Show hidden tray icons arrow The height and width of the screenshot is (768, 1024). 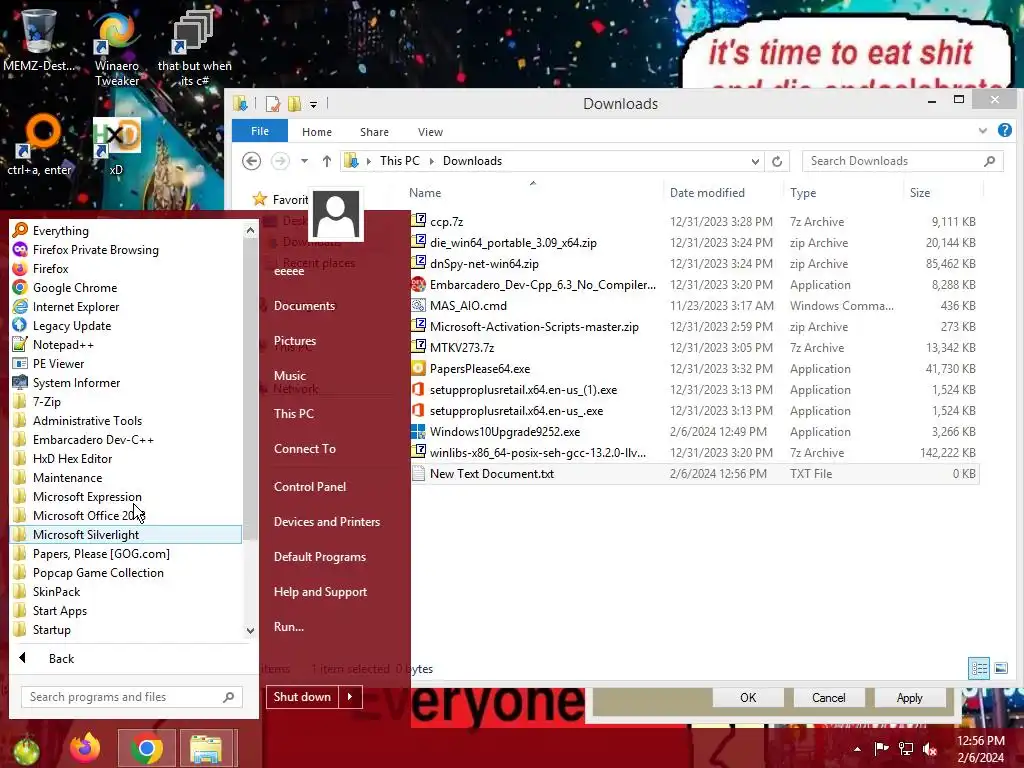pyautogui.click(x=857, y=749)
